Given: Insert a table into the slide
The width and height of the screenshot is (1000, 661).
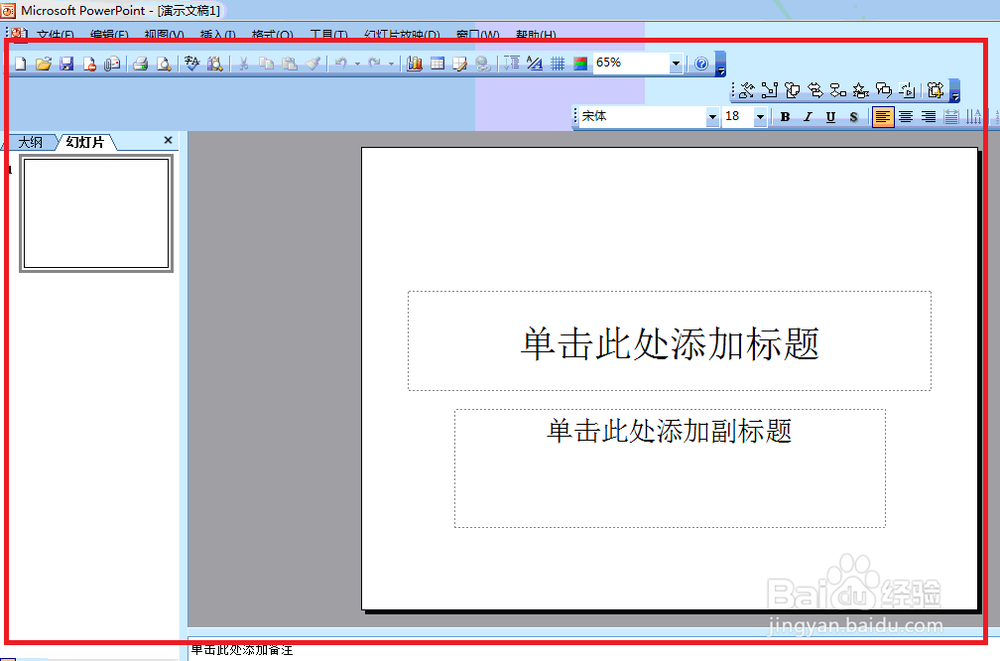Looking at the screenshot, I should (436, 63).
